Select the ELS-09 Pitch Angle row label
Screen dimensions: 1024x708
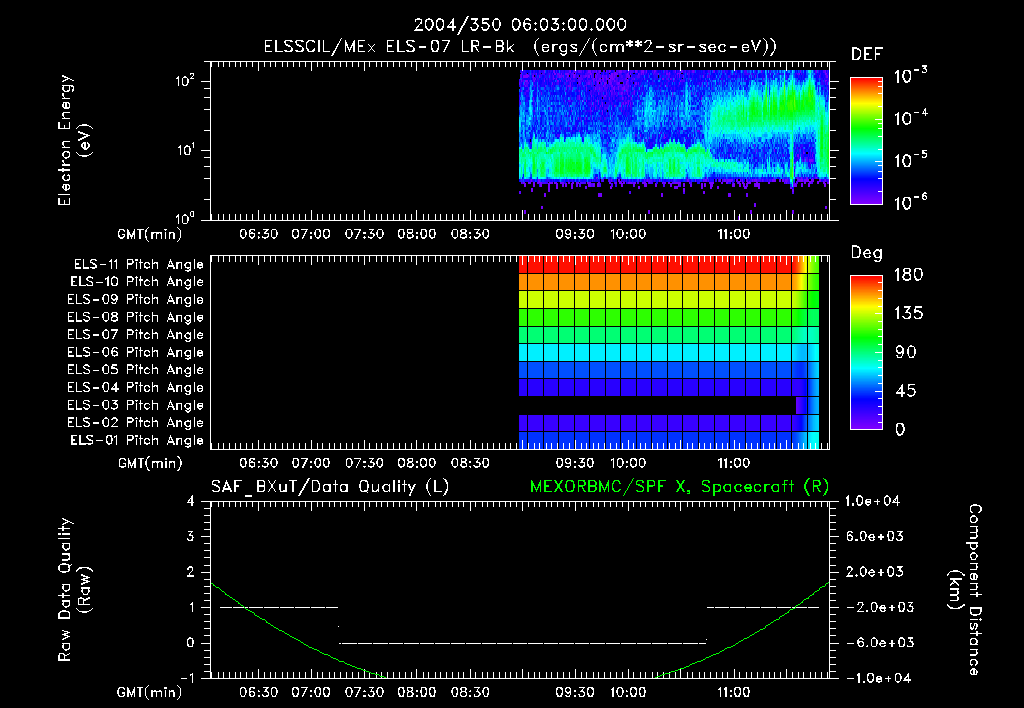point(136,300)
